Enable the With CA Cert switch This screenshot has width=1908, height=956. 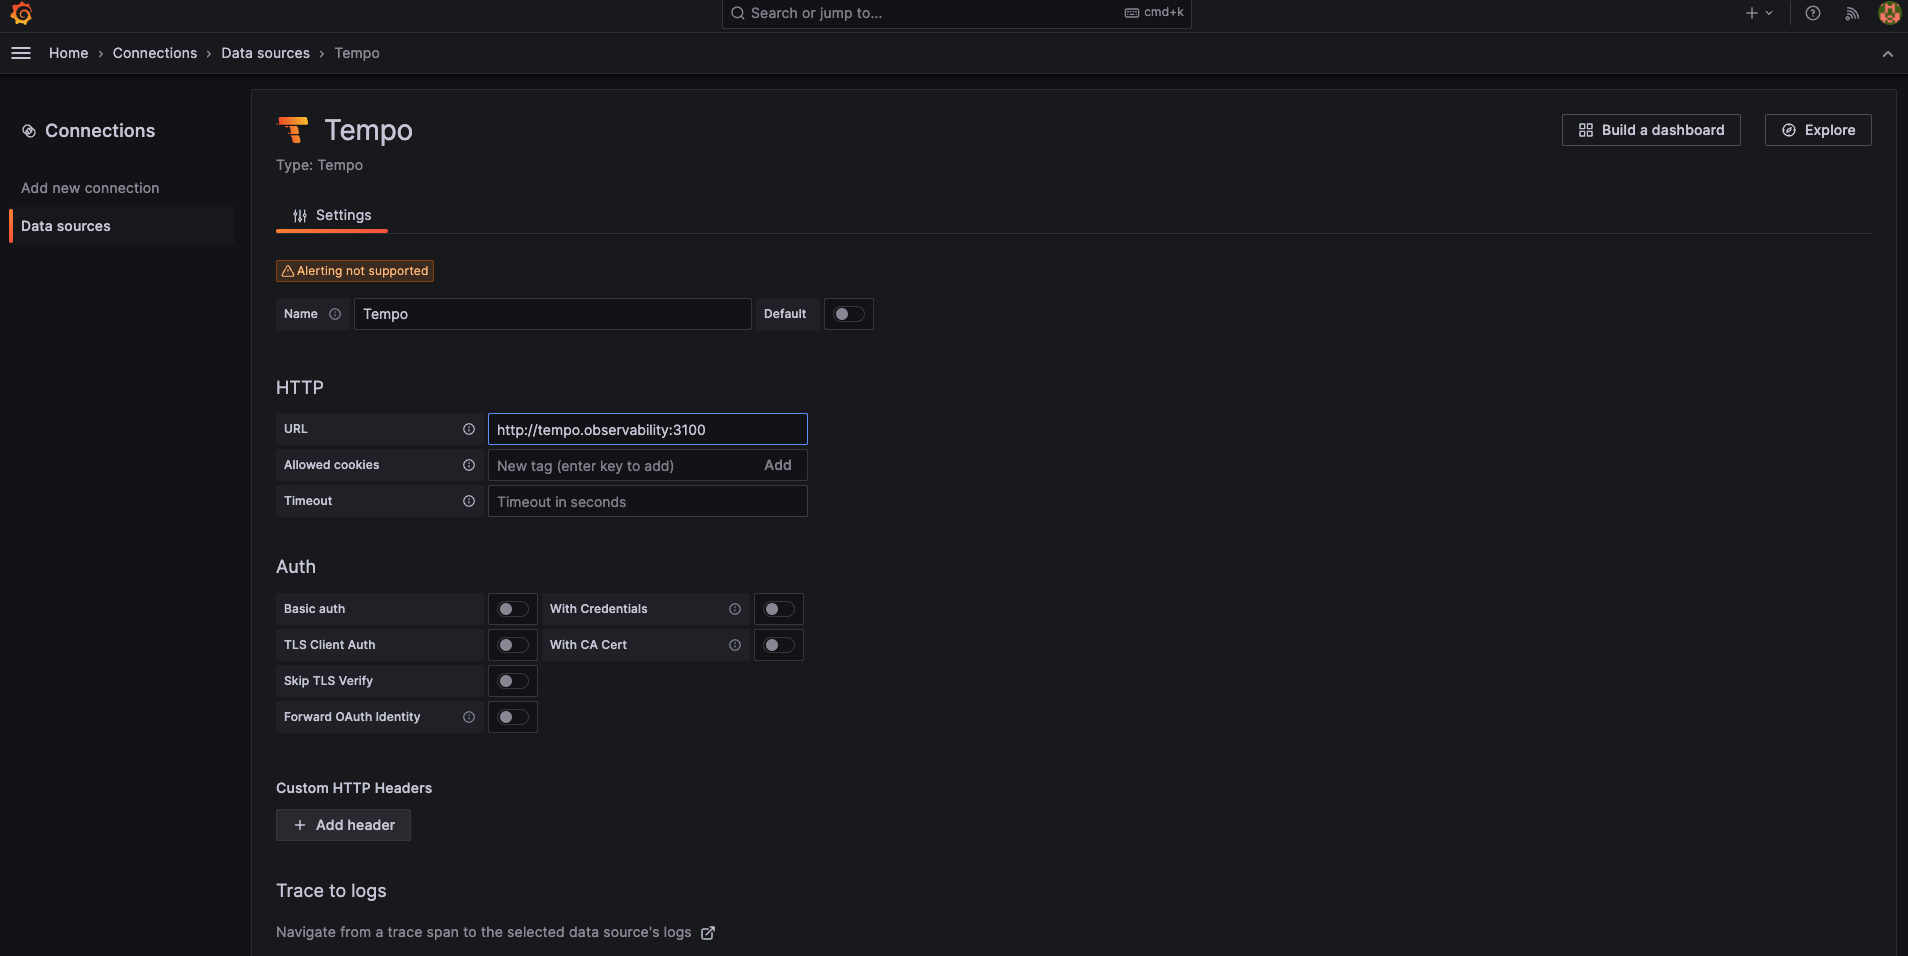click(x=779, y=645)
